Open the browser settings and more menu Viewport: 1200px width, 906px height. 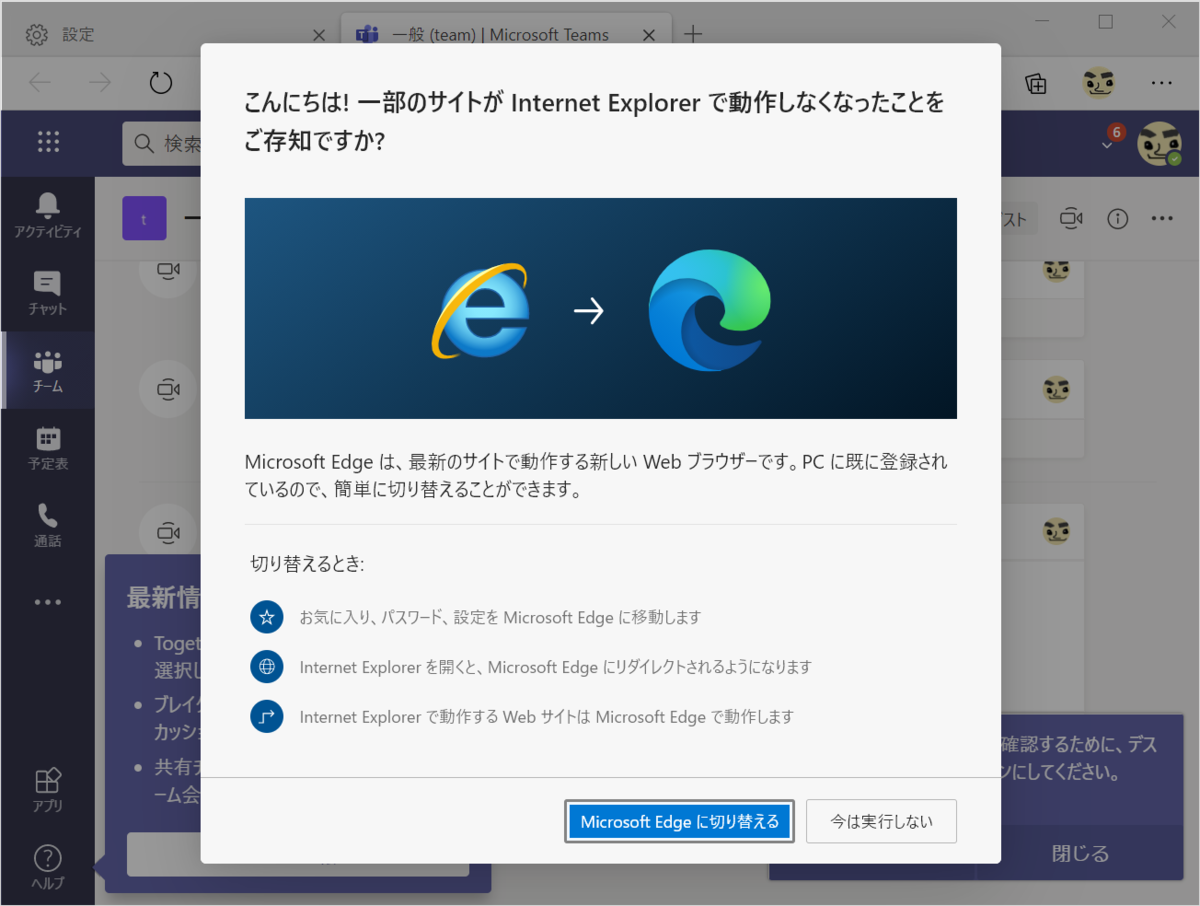(1161, 84)
